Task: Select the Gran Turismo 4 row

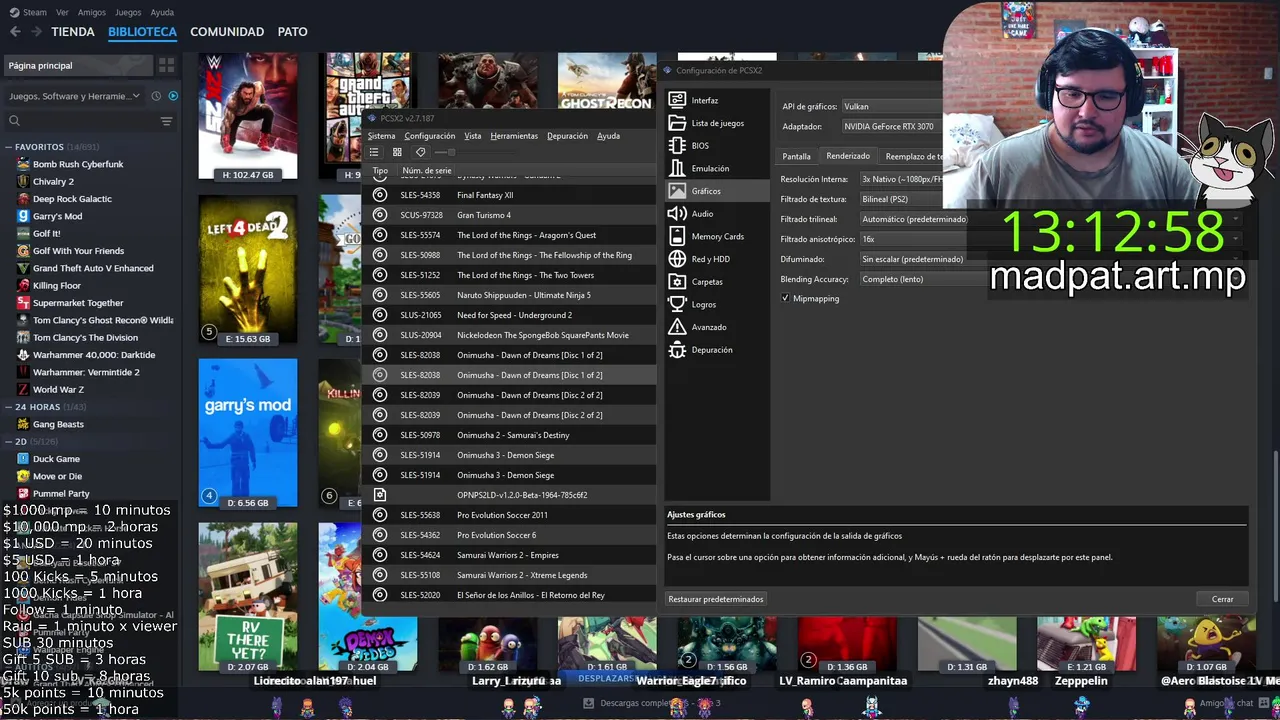Action: [508, 215]
